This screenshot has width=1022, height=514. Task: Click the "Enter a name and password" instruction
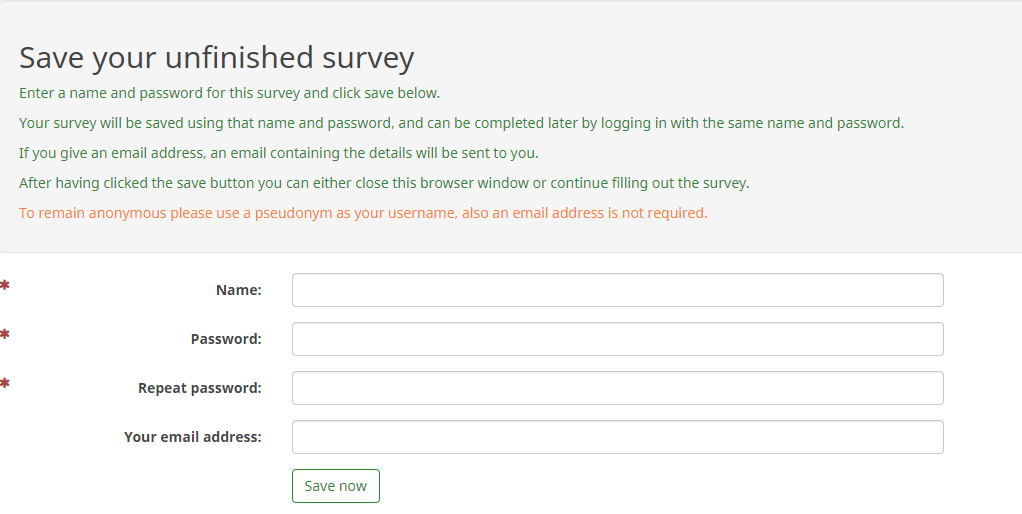[229, 93]
